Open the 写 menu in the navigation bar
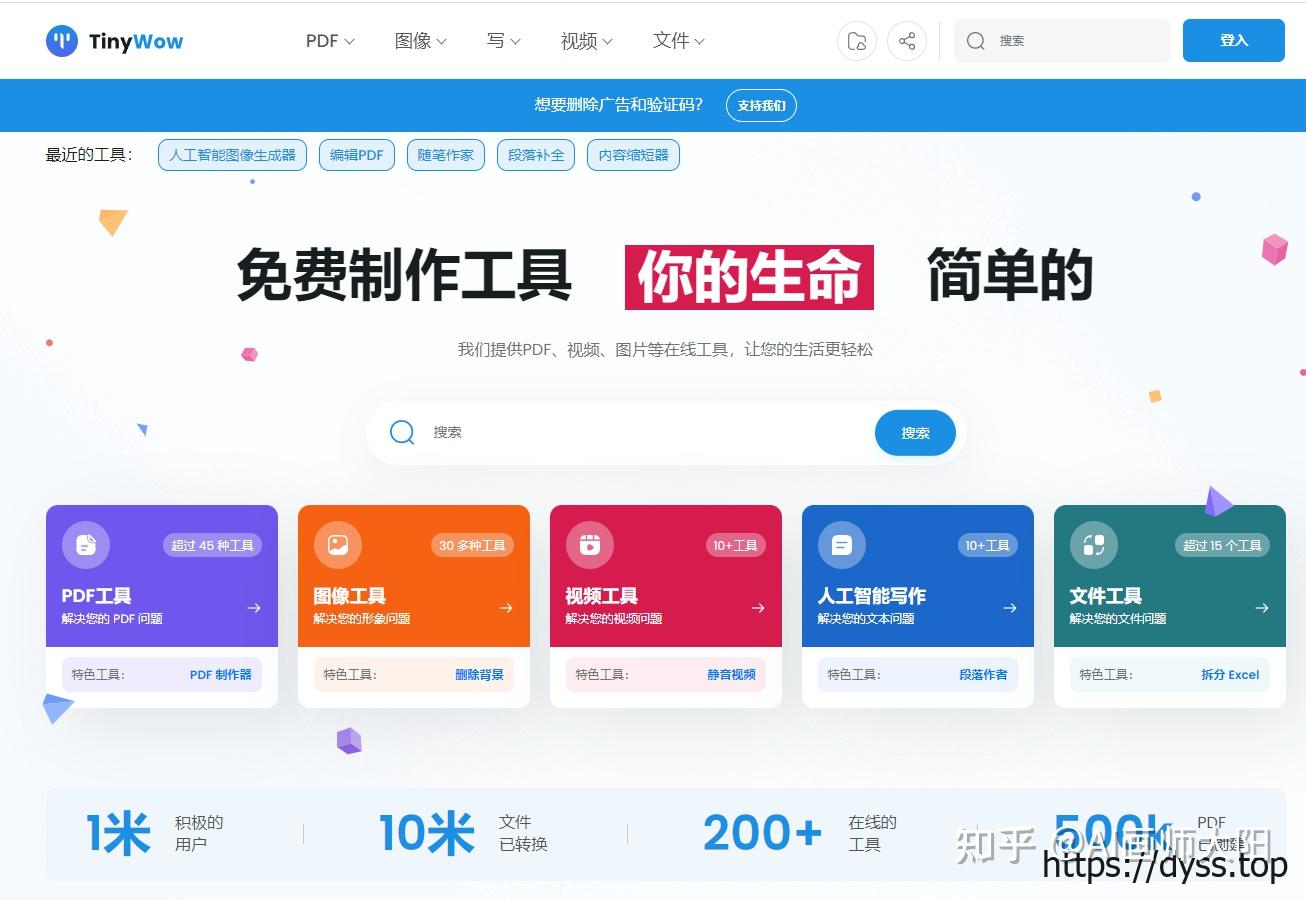 click(502, 41)
